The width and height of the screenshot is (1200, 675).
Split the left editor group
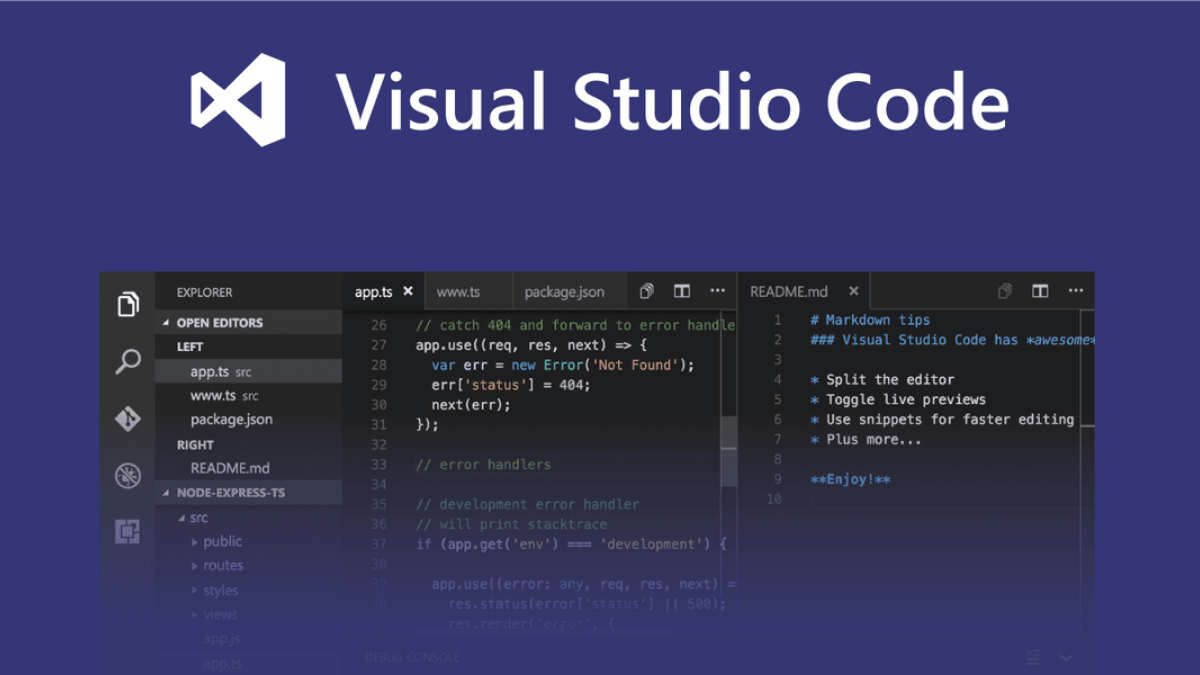pos(681,290)
